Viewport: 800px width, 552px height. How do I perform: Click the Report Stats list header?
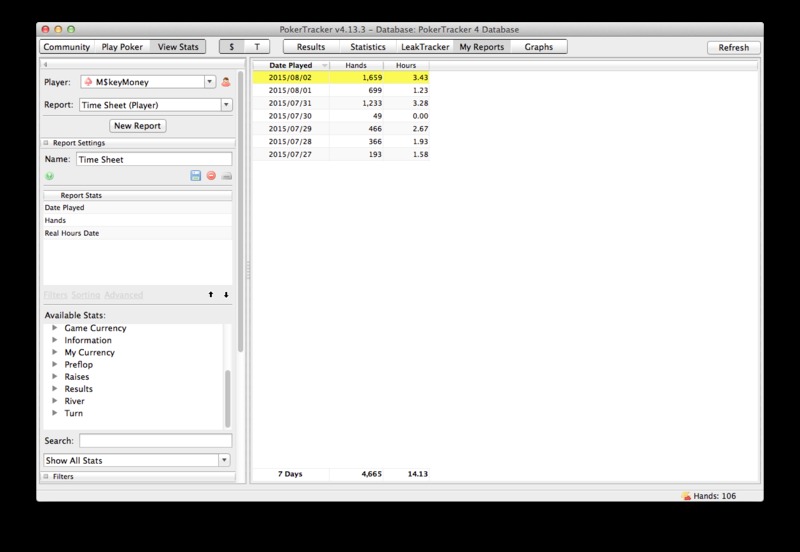138,195
